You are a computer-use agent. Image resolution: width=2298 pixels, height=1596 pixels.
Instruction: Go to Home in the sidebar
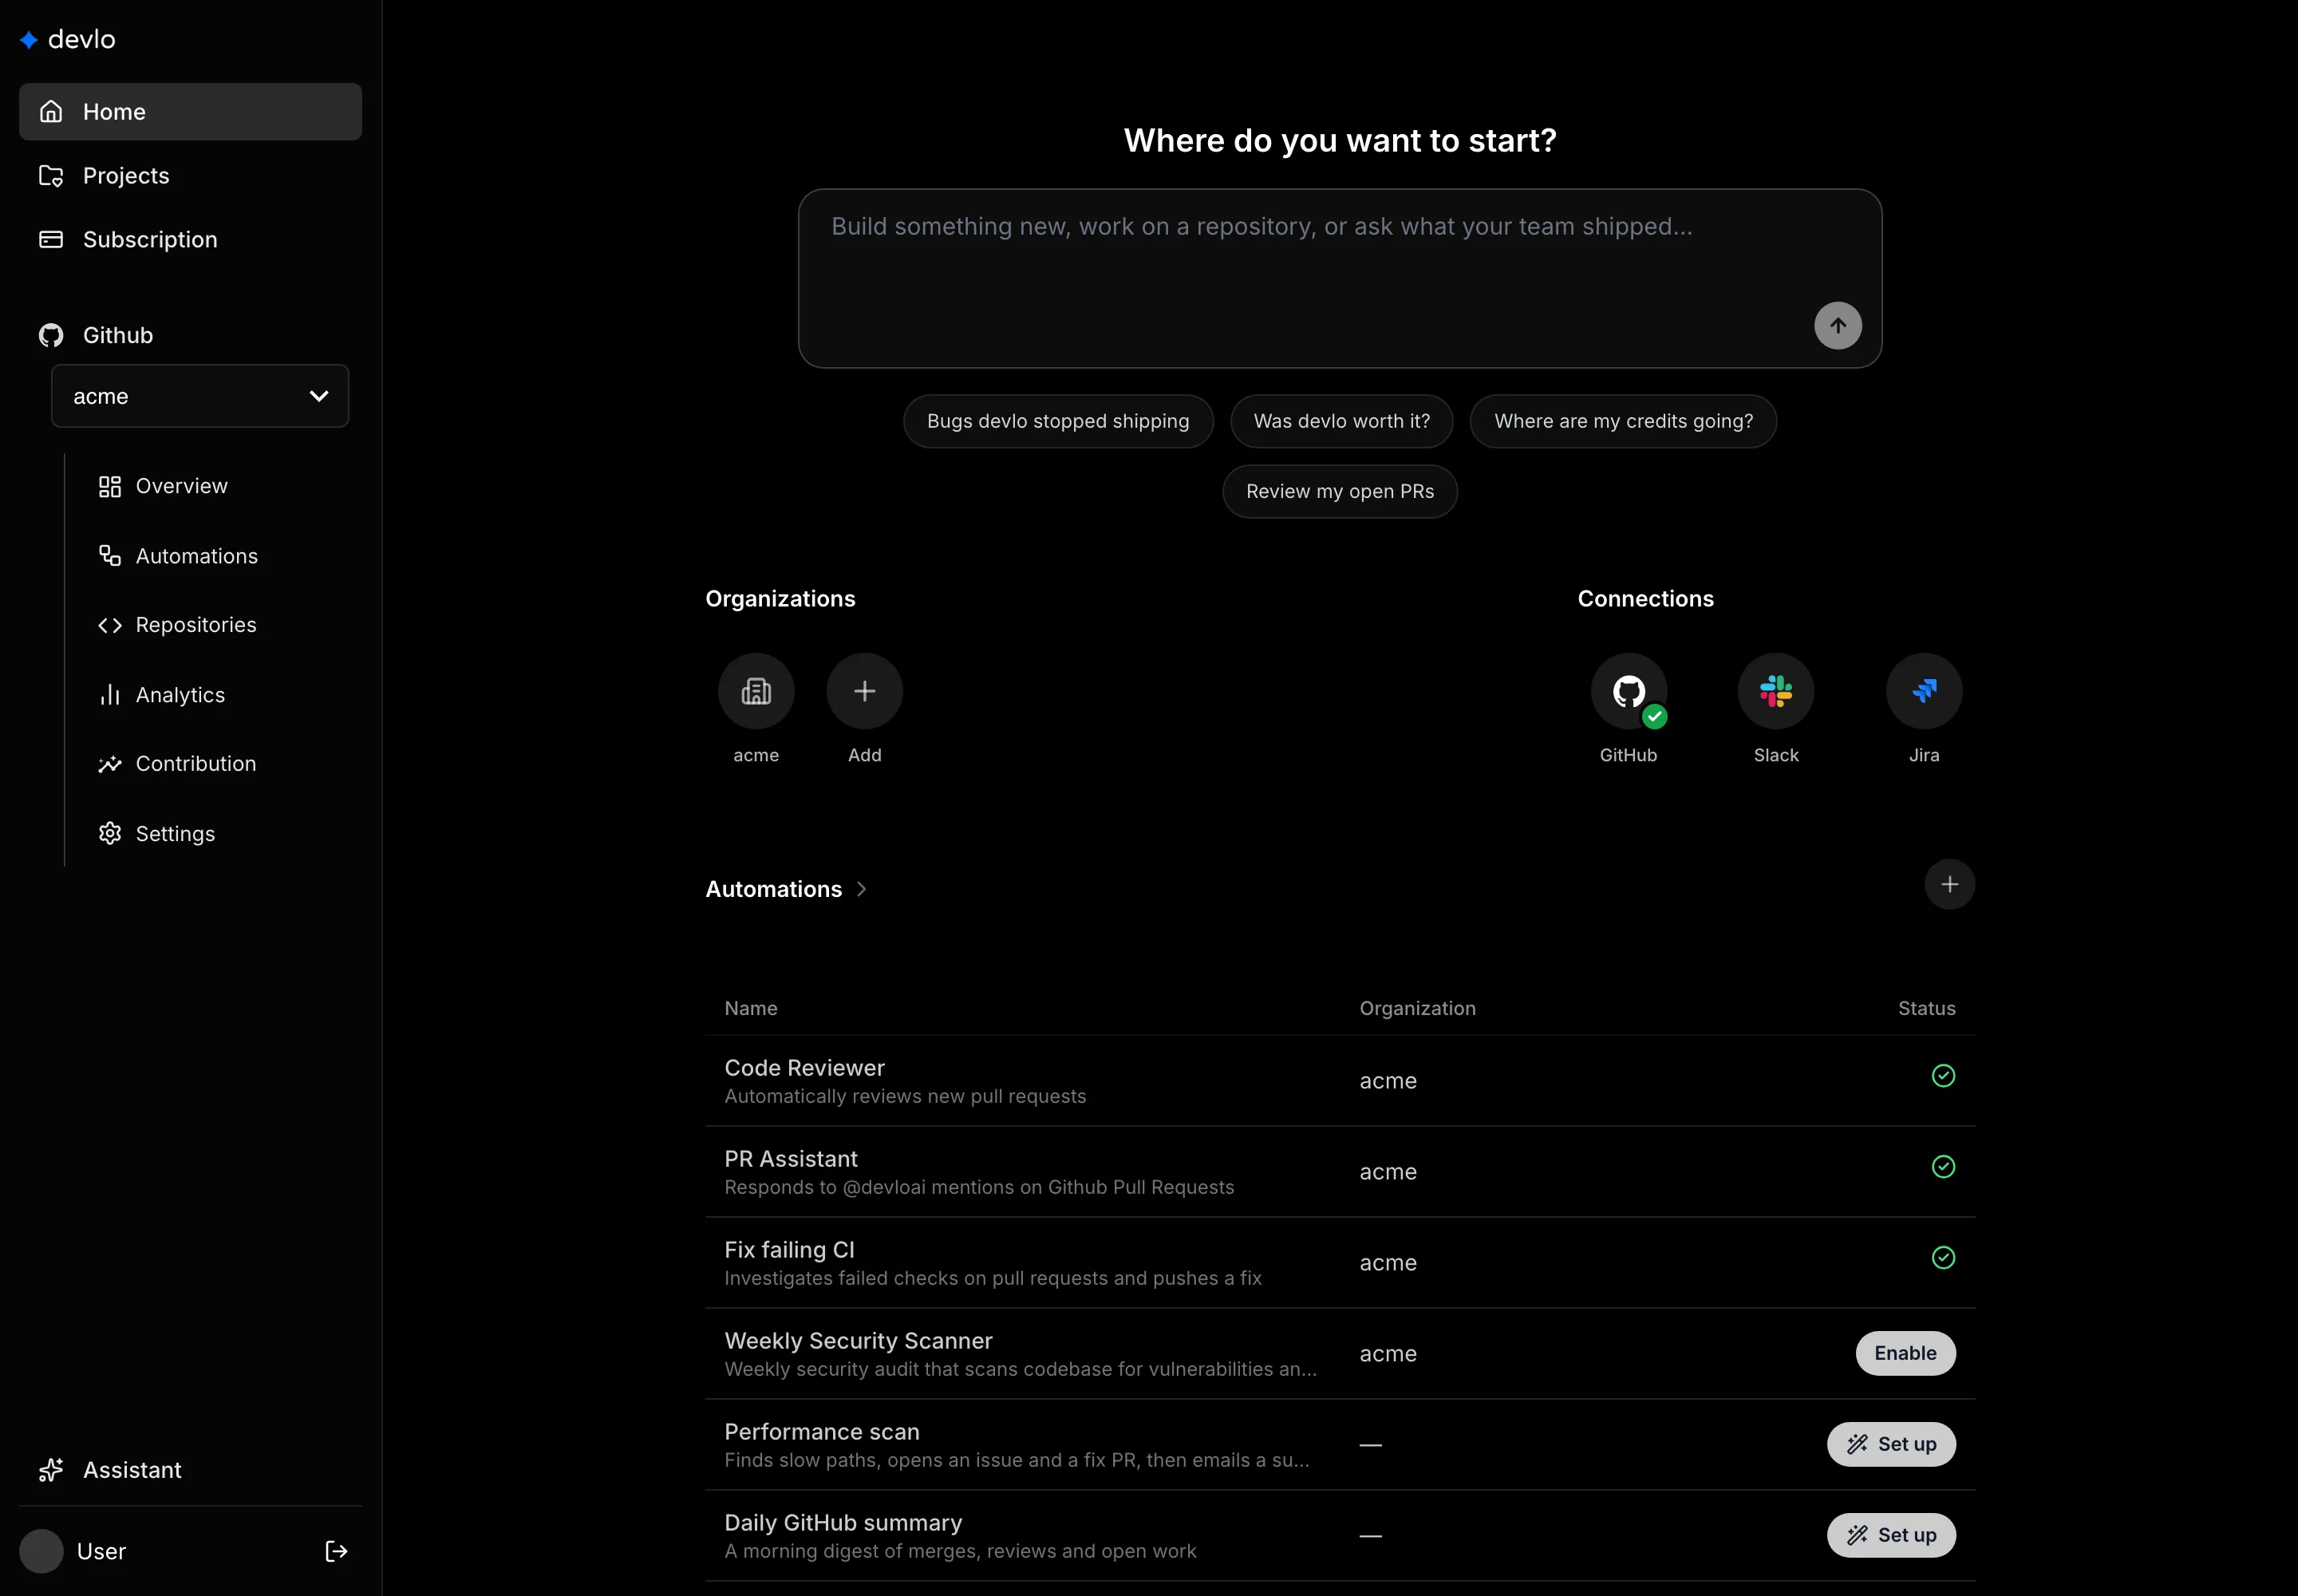pyautogui.click(x=190, y=112)
